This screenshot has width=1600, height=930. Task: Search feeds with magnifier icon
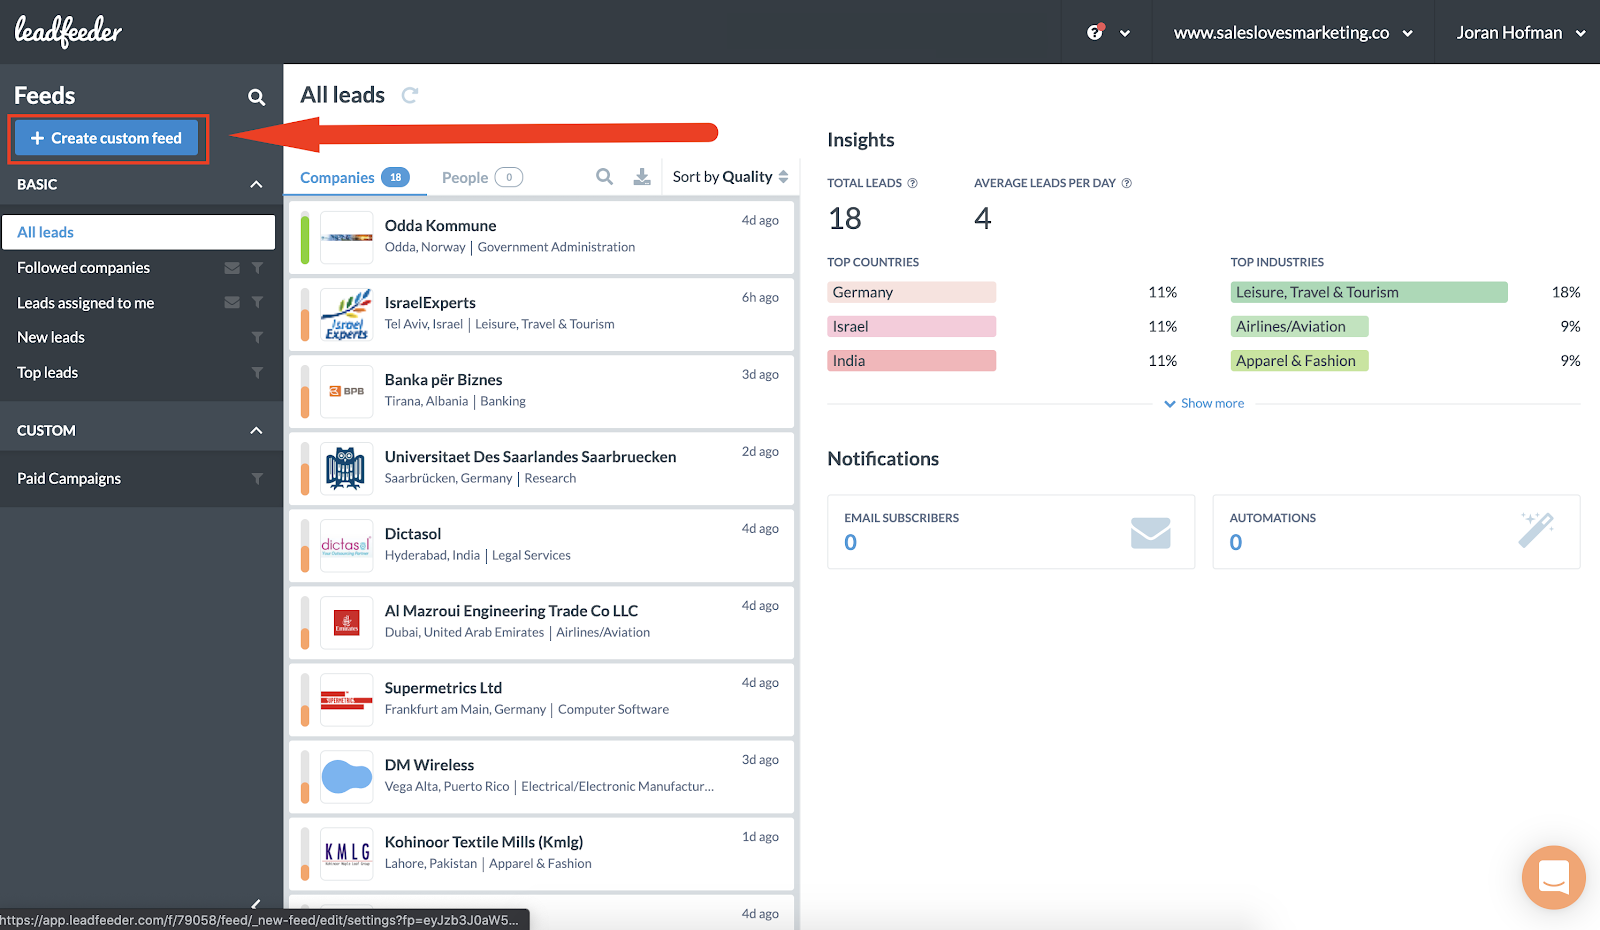[x=257, y=97]
